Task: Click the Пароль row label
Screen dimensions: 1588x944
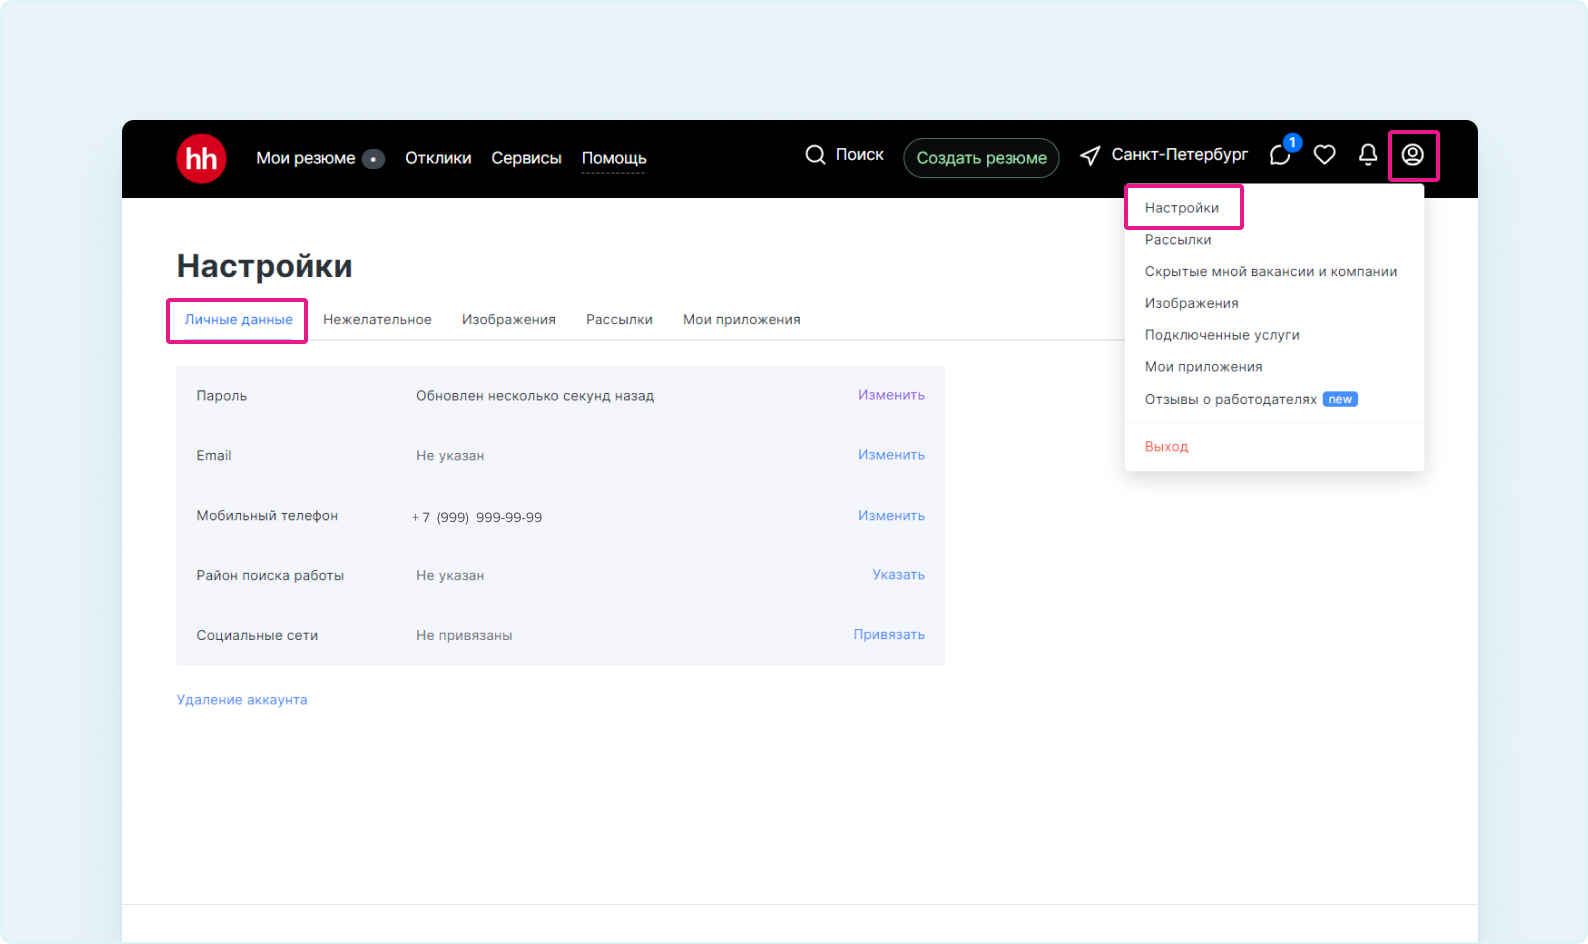Action: (222, 396)
